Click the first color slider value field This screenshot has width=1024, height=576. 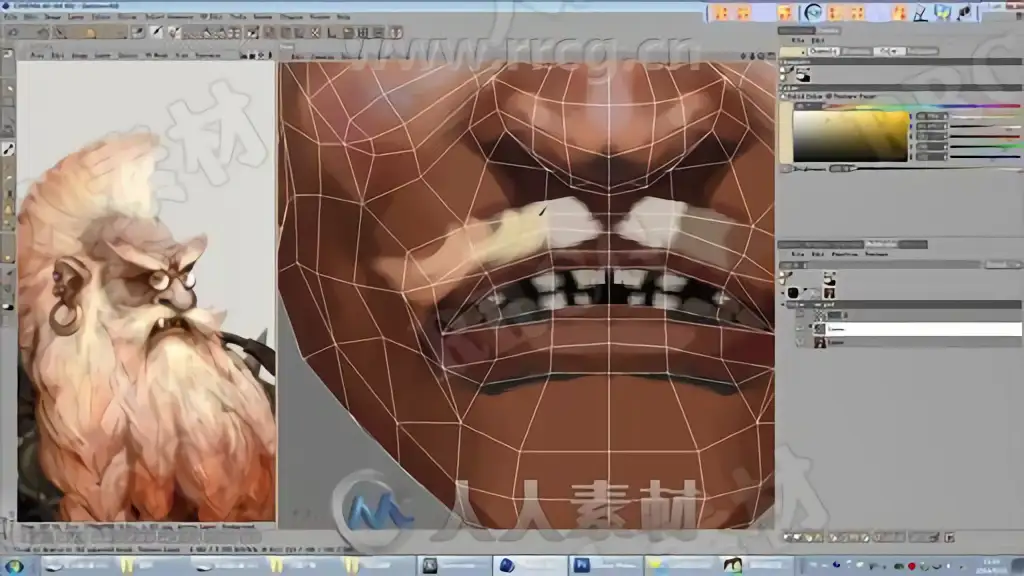(x=932, y=116)
